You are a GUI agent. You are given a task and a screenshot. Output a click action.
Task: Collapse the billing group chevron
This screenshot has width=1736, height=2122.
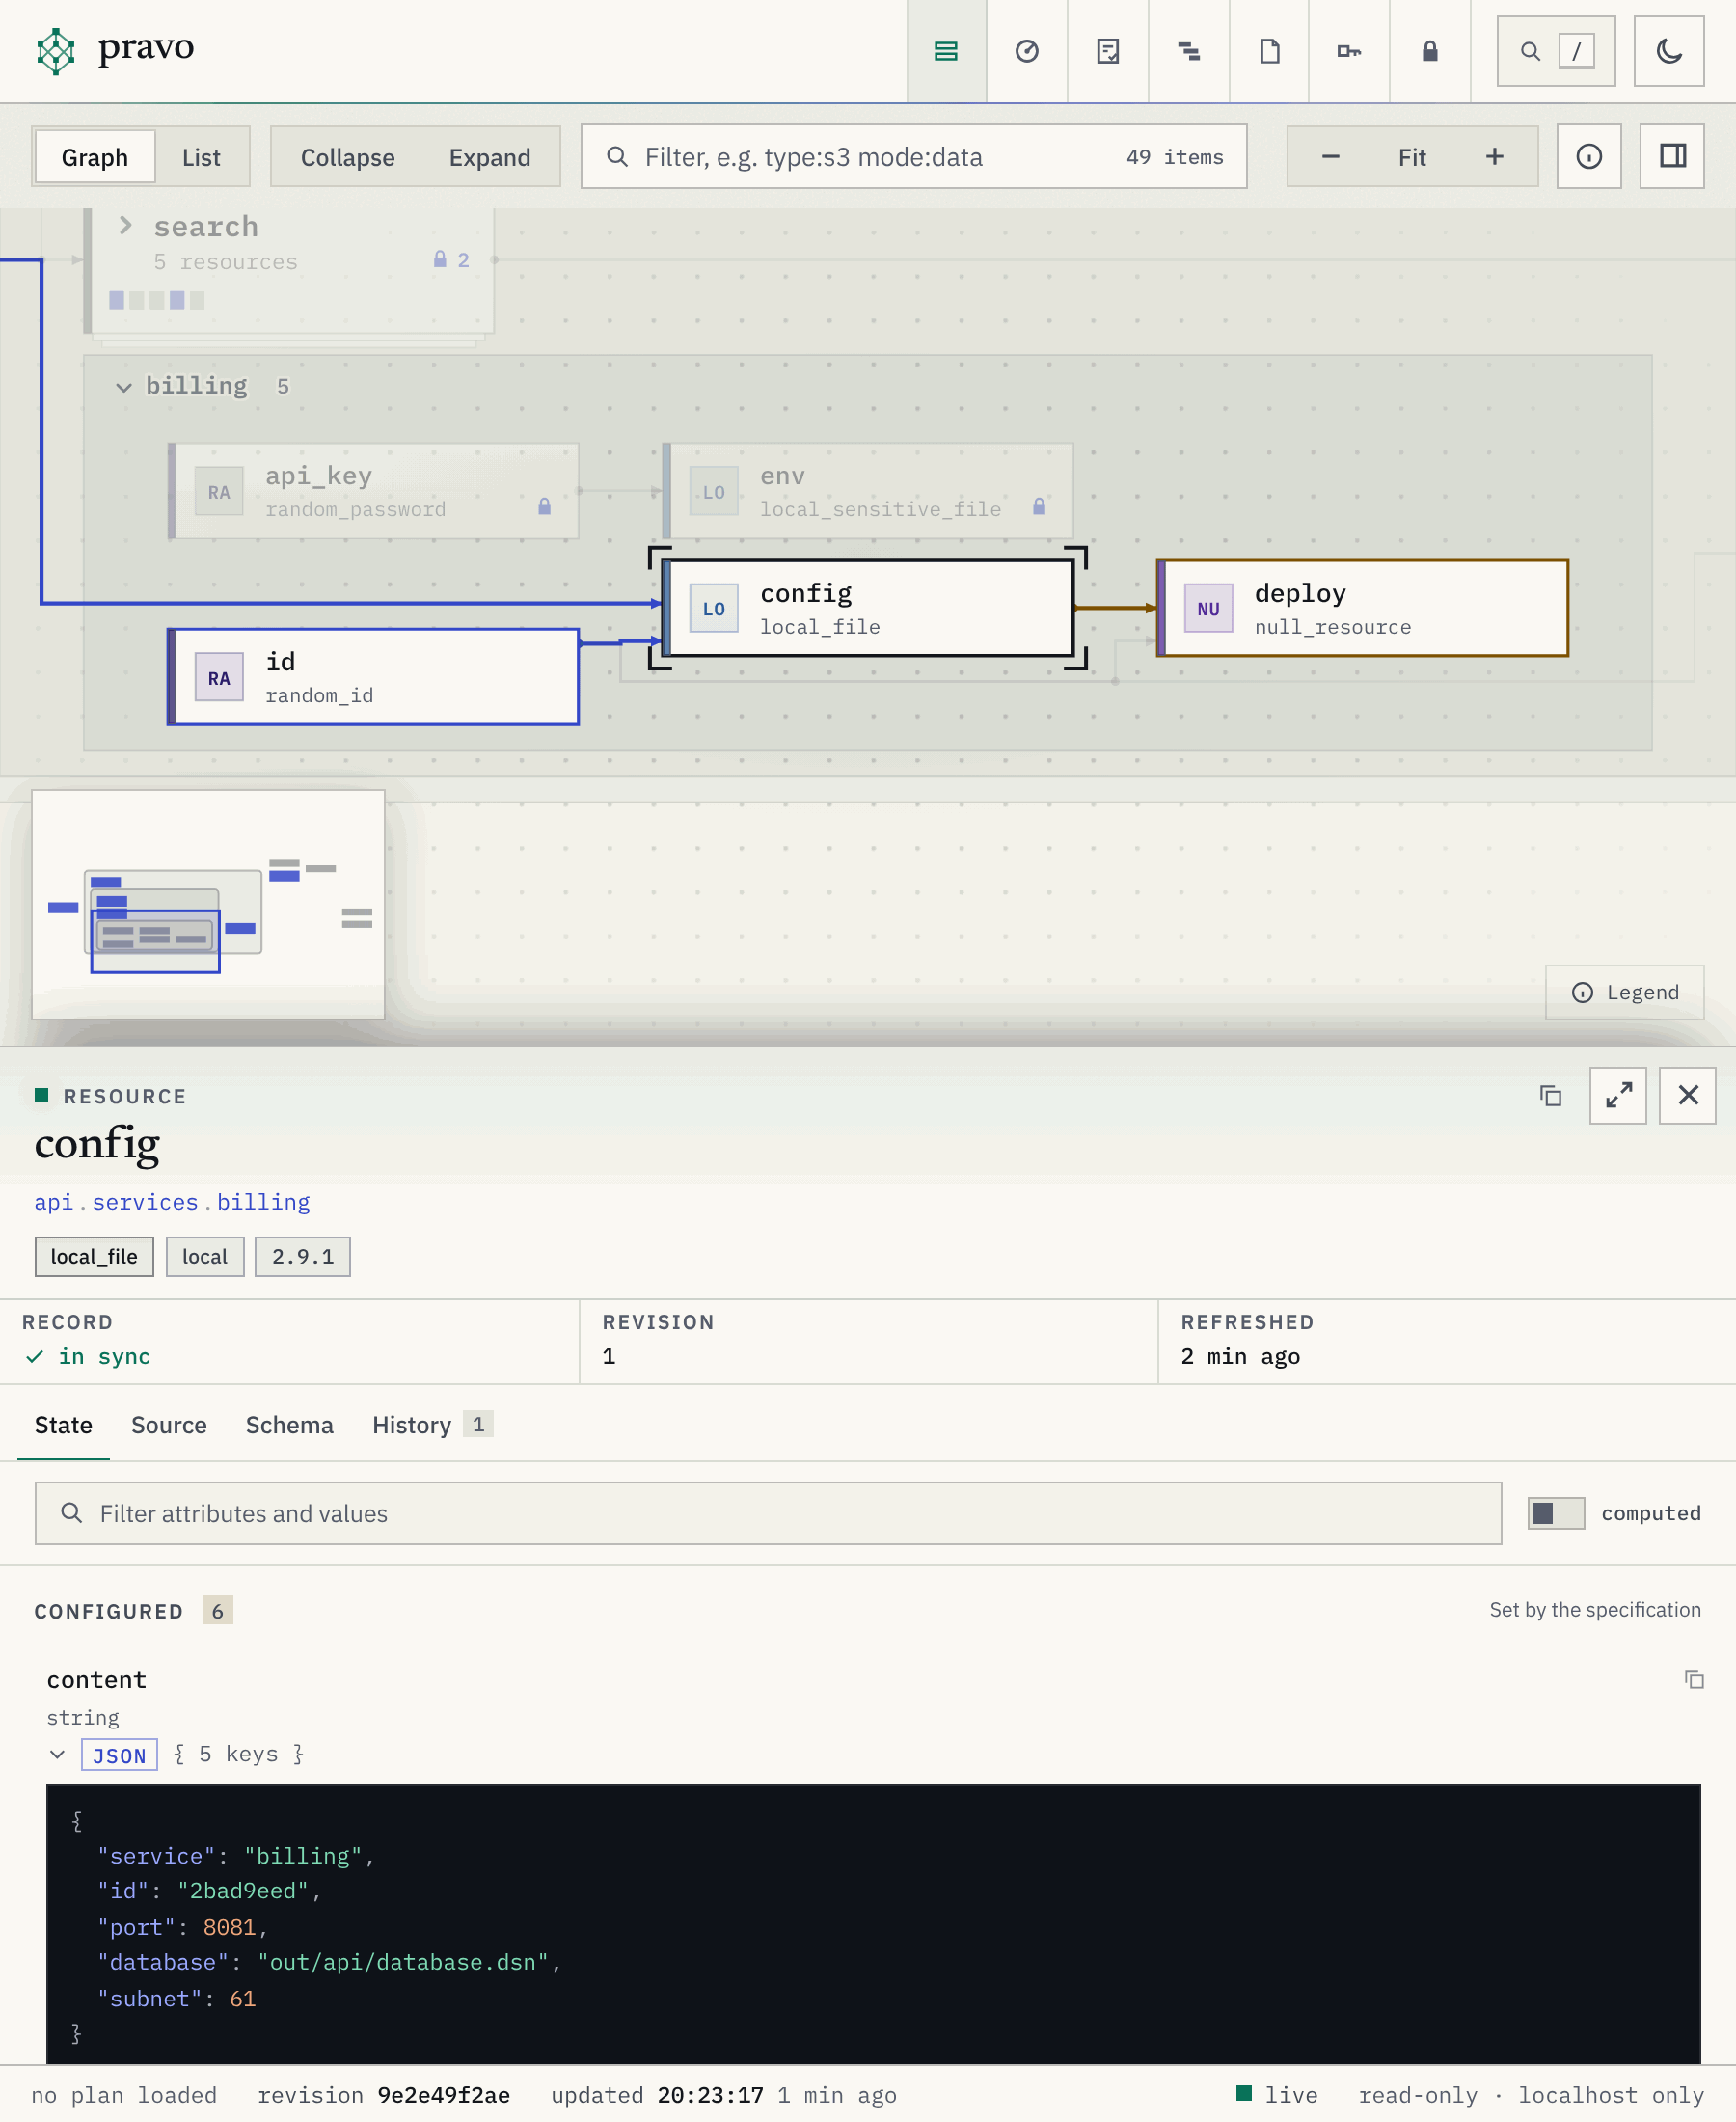(124, 387)
